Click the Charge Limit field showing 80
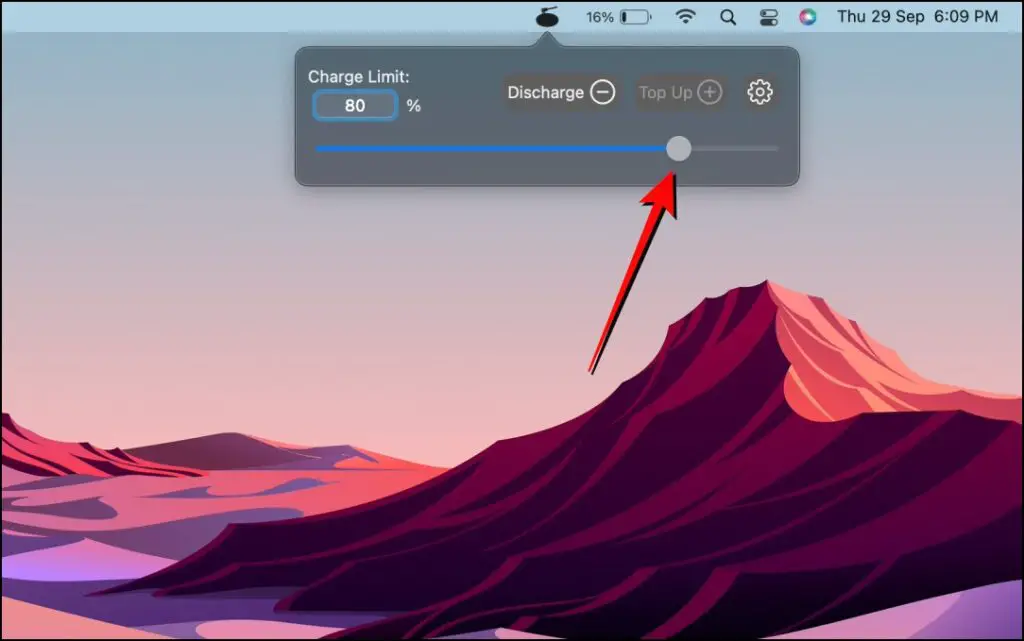The image size is (1024, 641). [355, 105]
